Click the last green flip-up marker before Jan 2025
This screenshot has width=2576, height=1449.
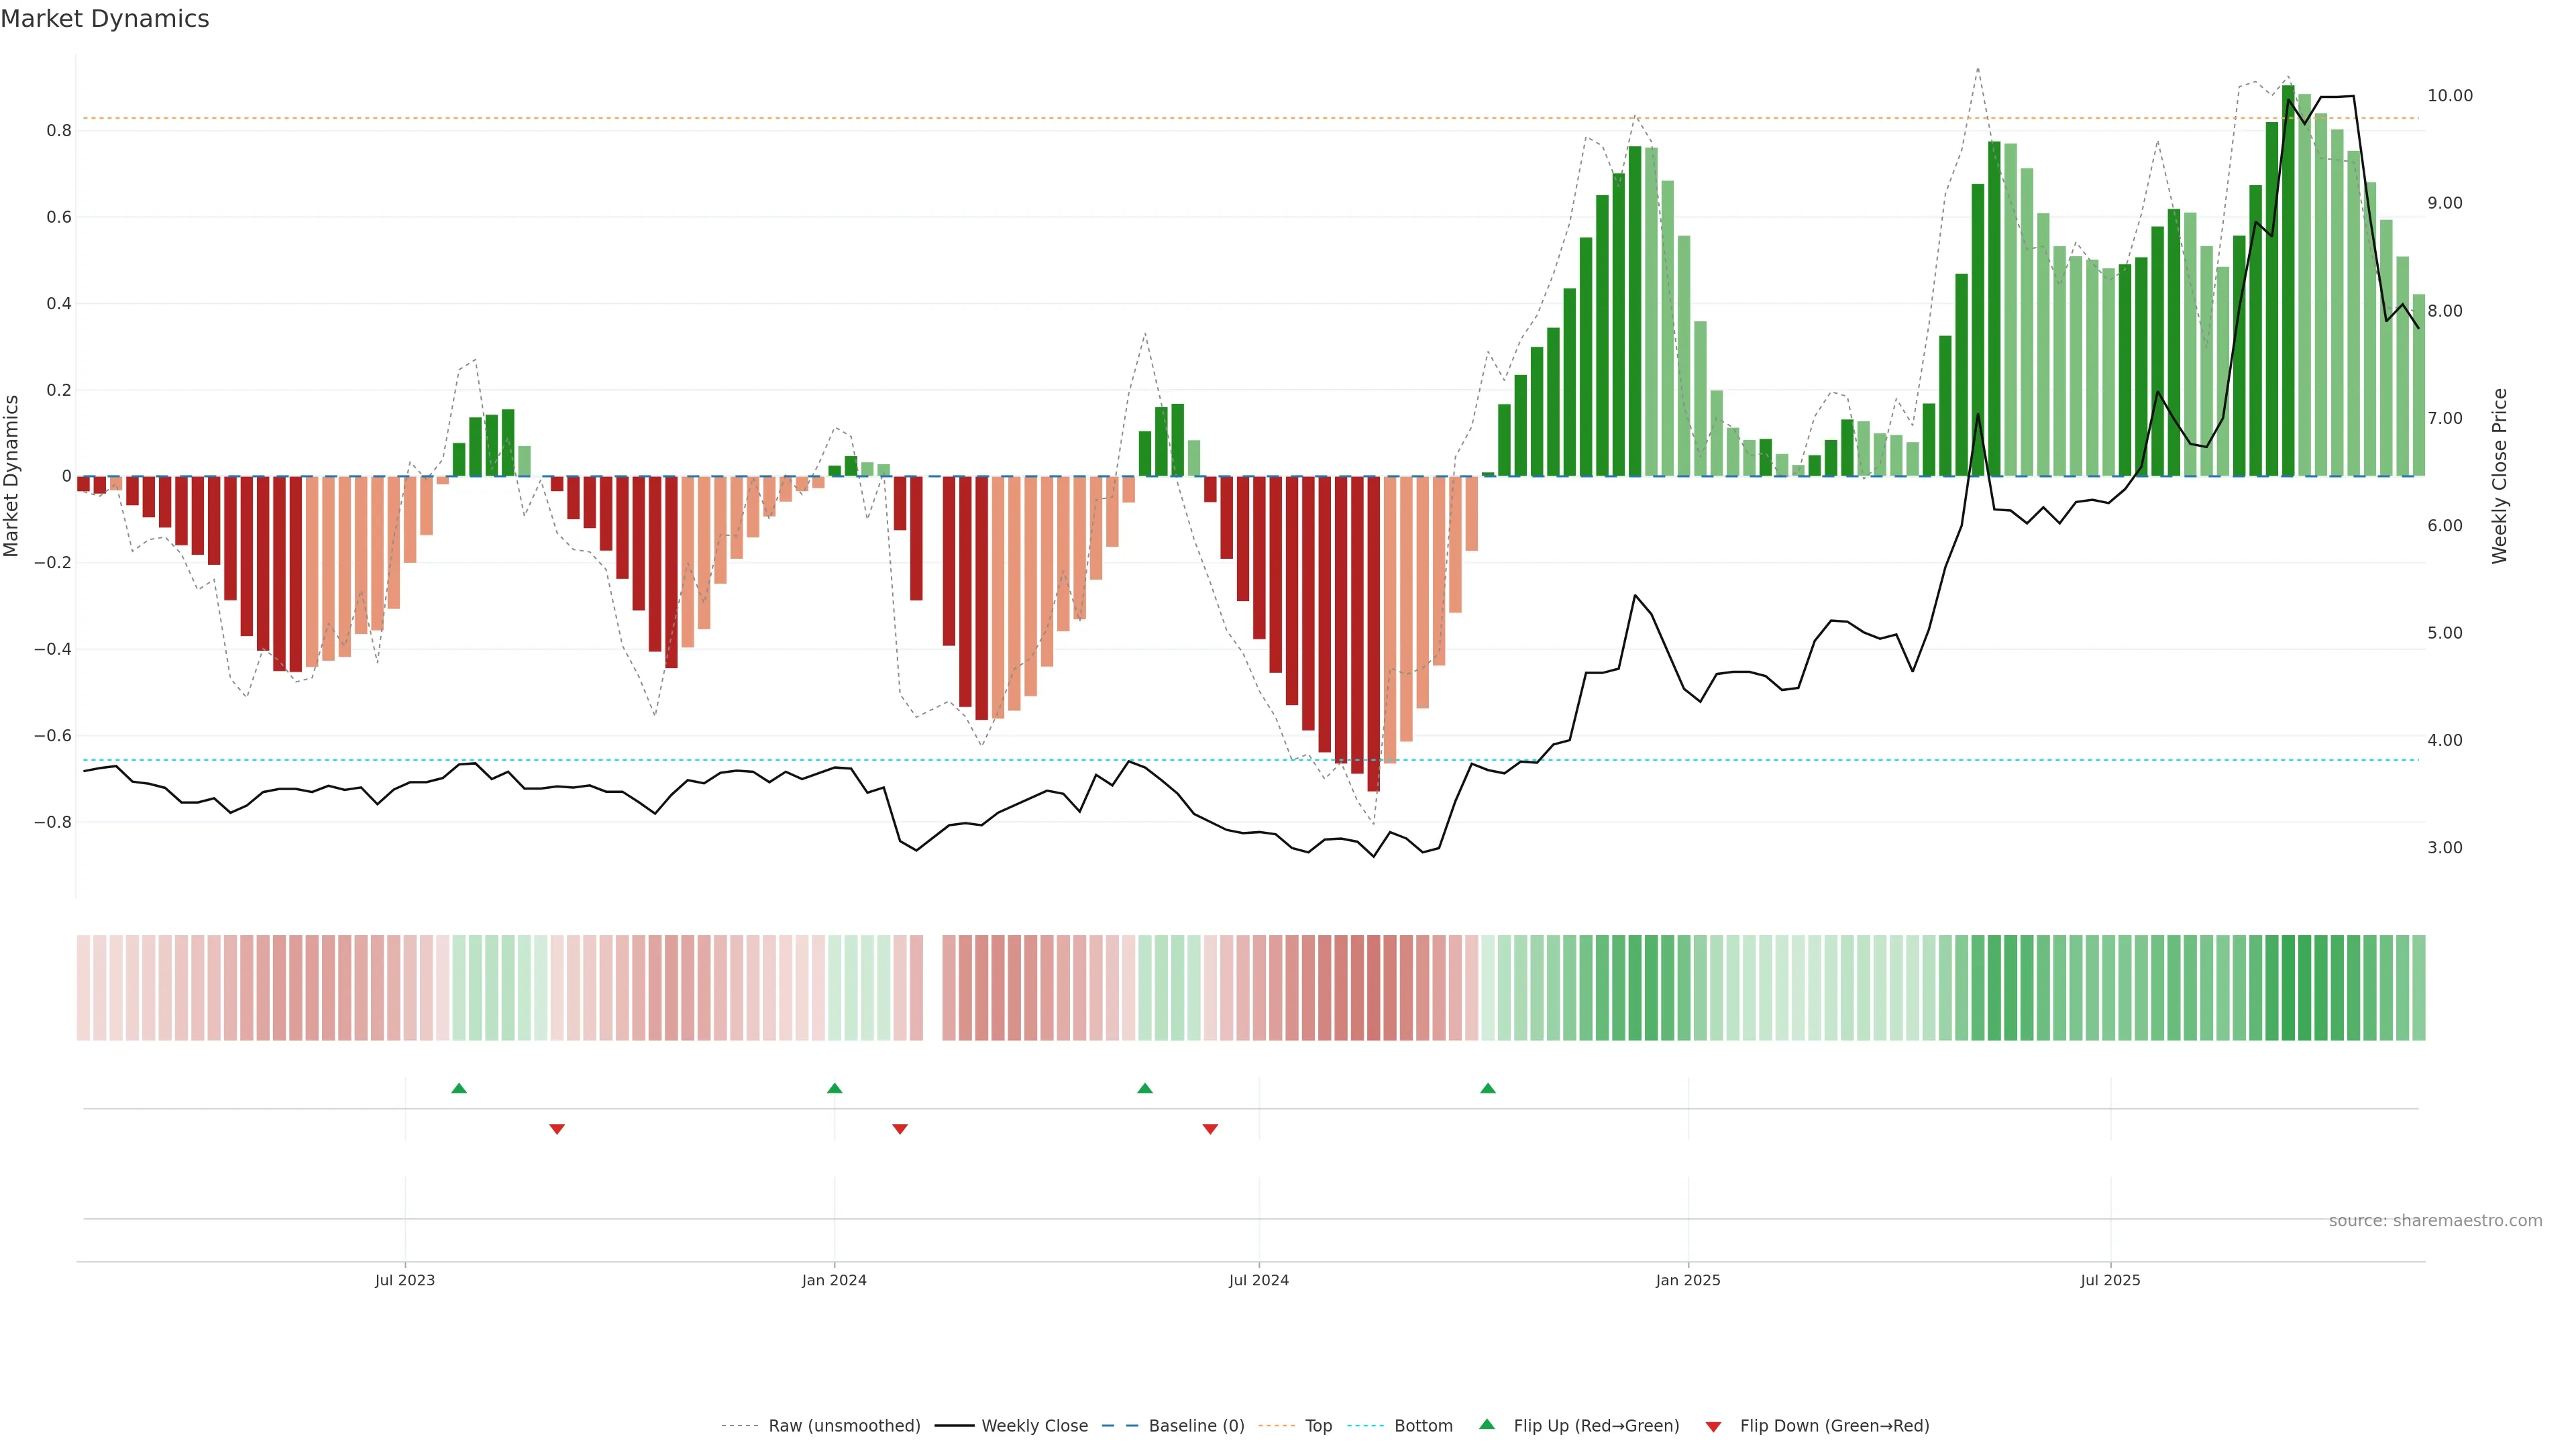(x=1488, y=1088)
